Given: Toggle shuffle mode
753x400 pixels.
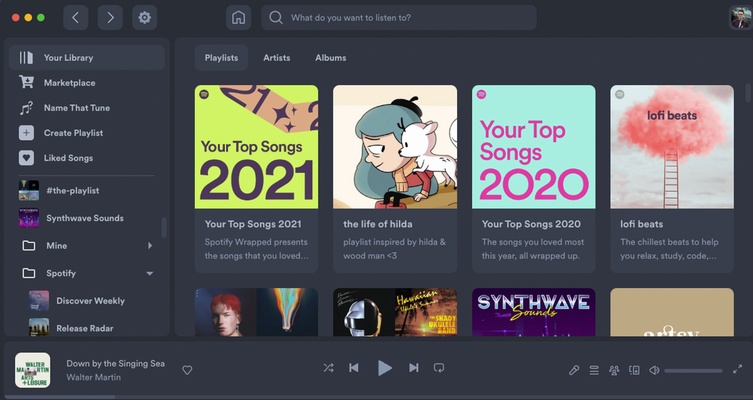Looking at the screenshot, I should (x=328, y=368).
